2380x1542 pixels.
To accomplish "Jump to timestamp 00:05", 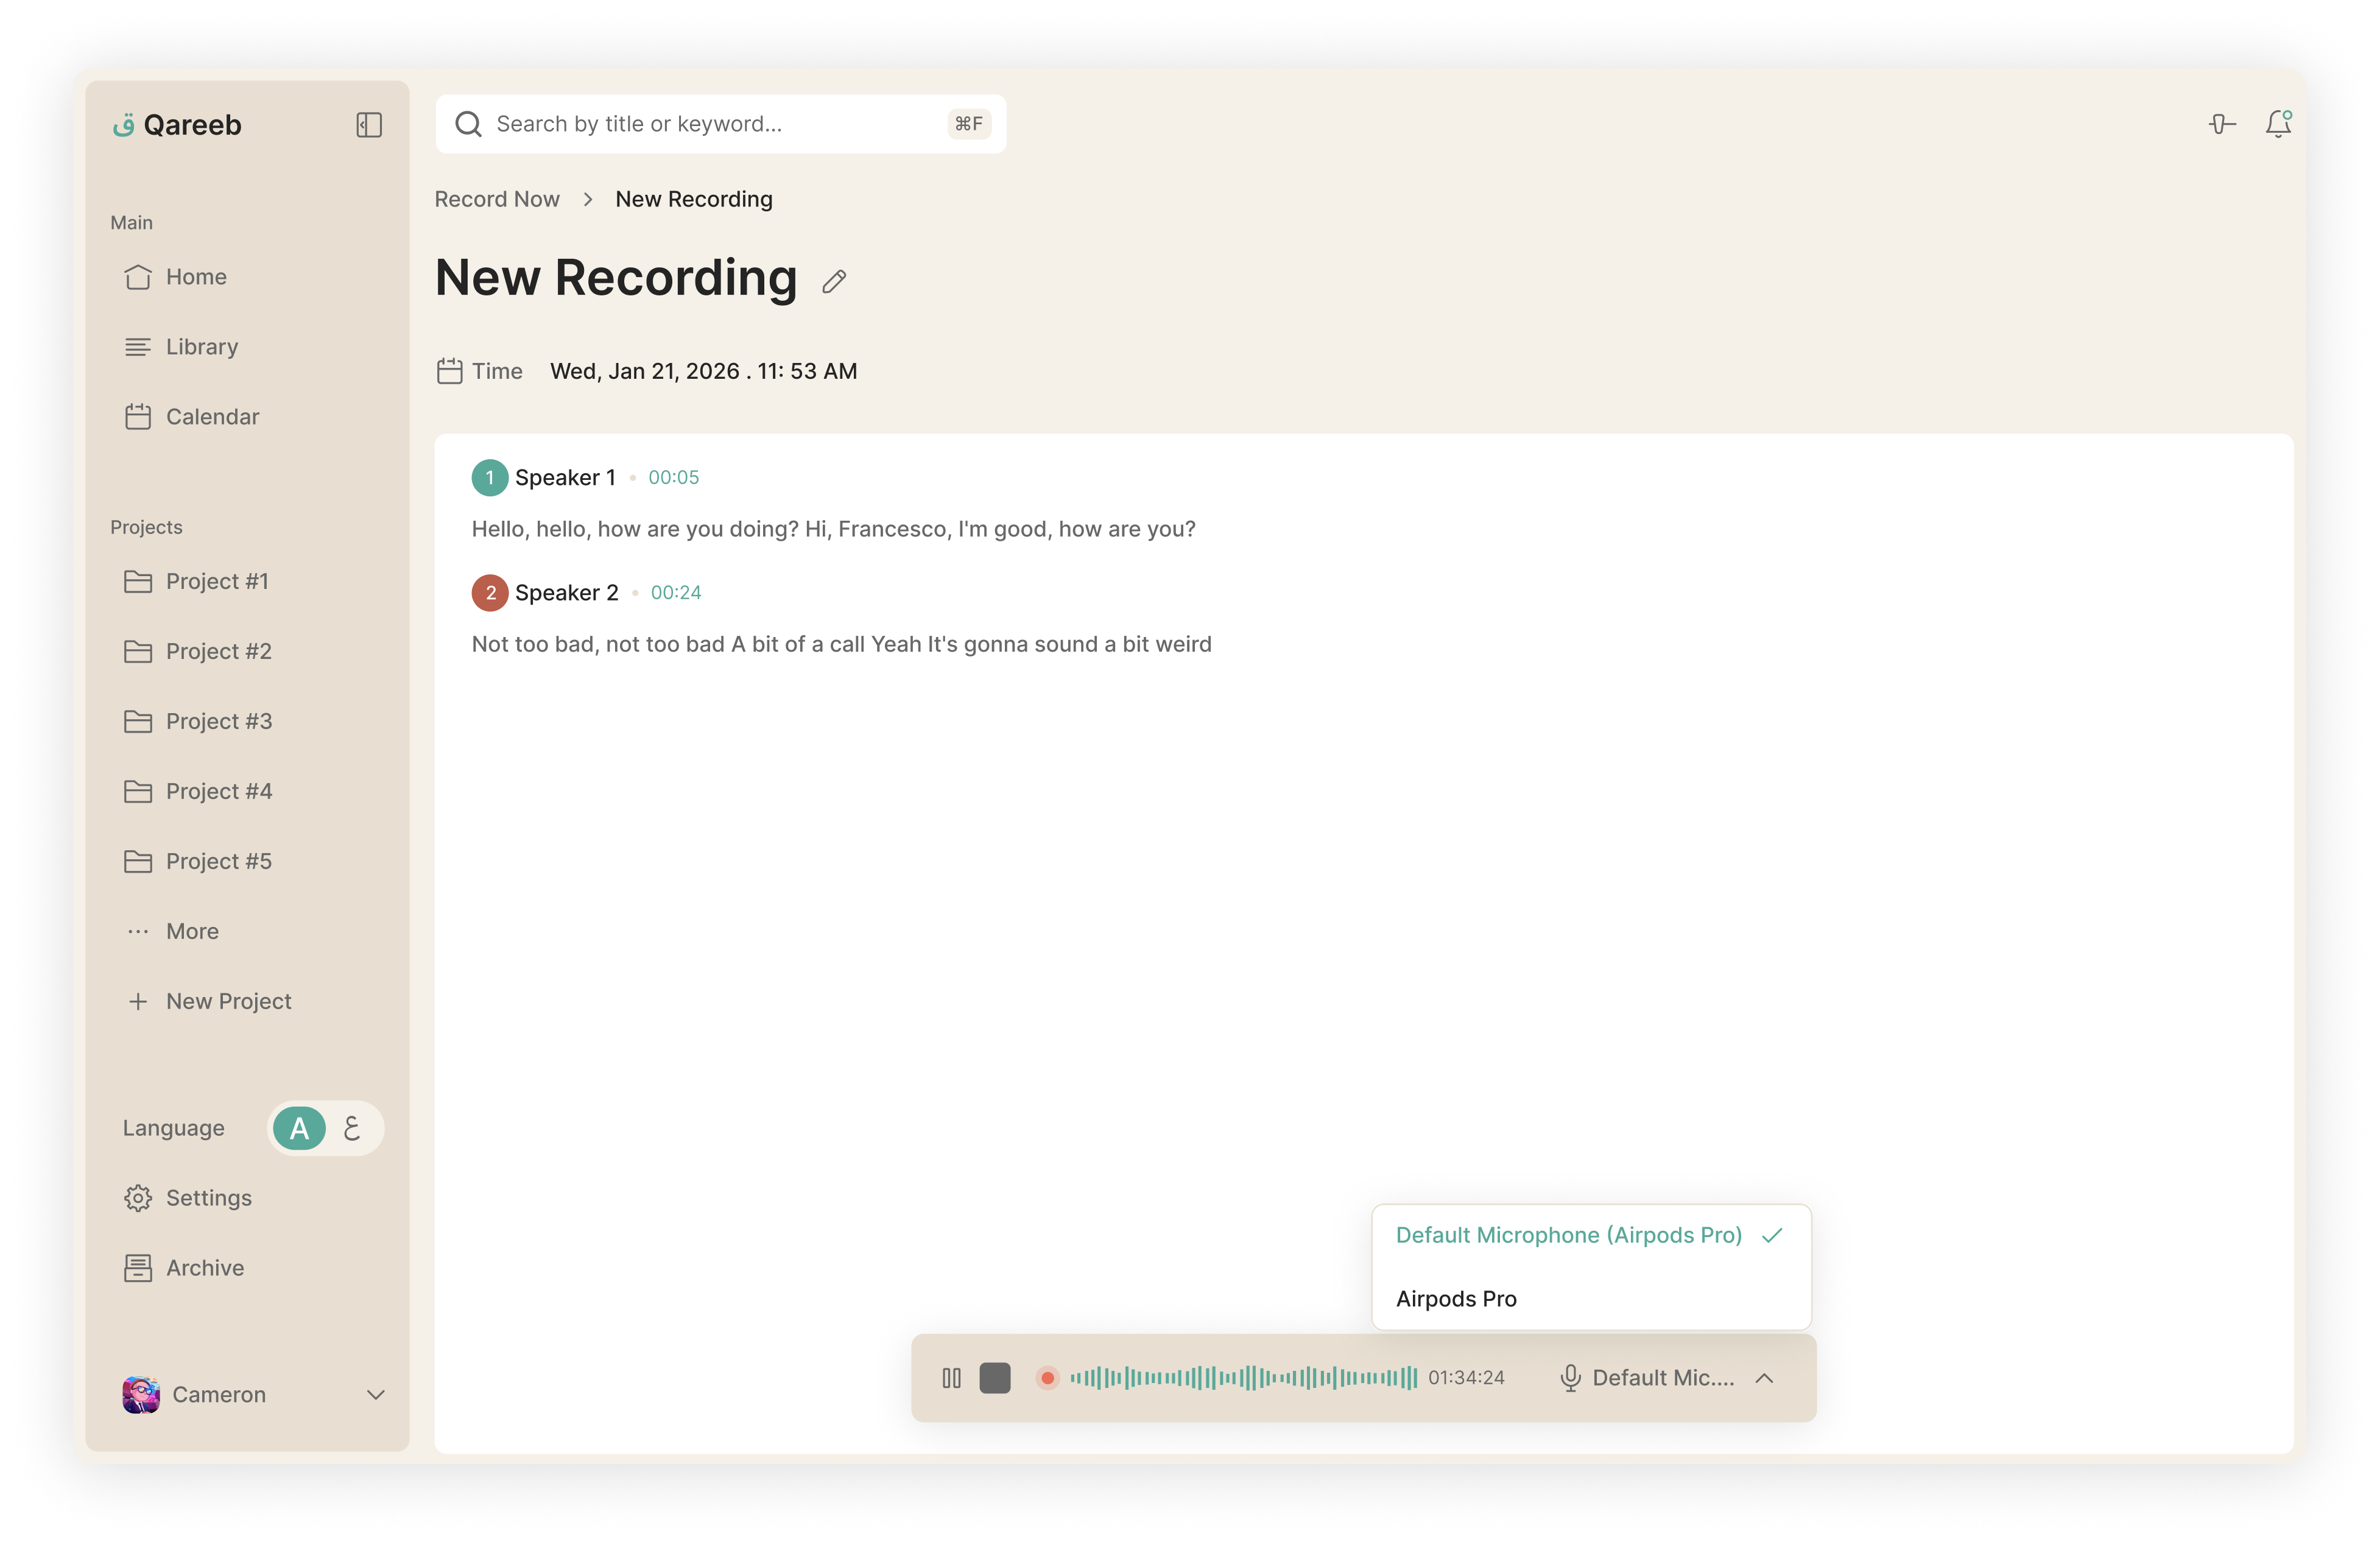I will pyautogui.click(x=674, y=478).
